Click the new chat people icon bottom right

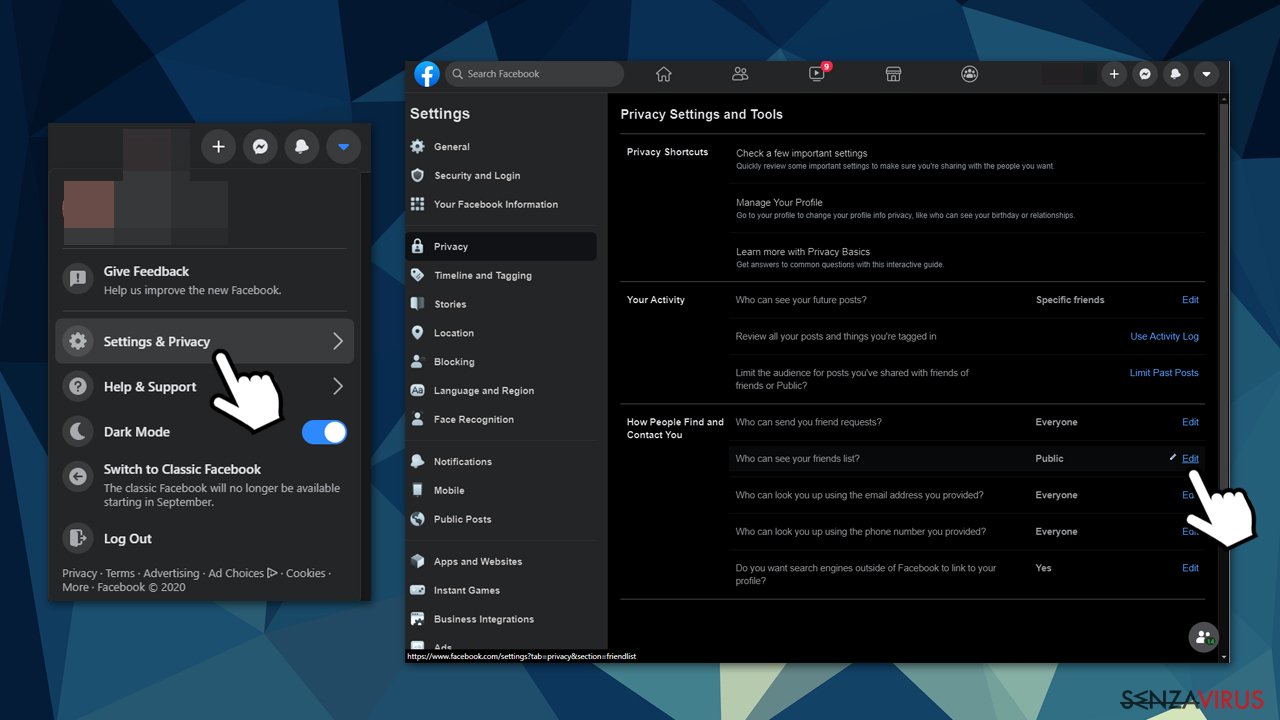1203,636
